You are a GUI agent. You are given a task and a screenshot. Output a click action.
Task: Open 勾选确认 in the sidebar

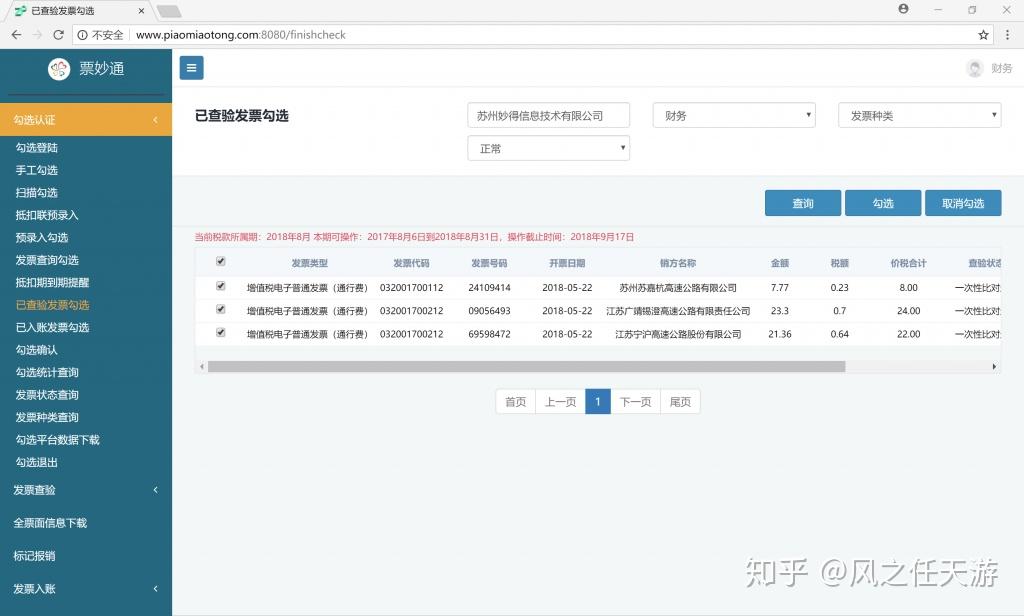coord(37,350)
